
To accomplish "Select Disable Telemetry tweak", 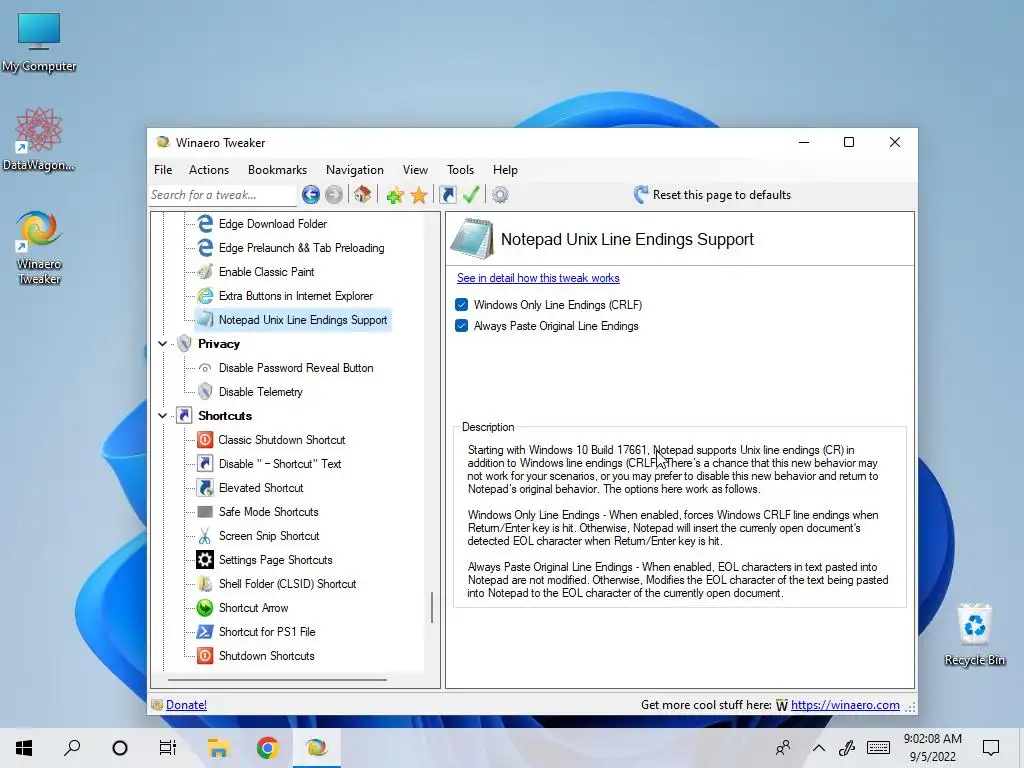I will 261,392.
